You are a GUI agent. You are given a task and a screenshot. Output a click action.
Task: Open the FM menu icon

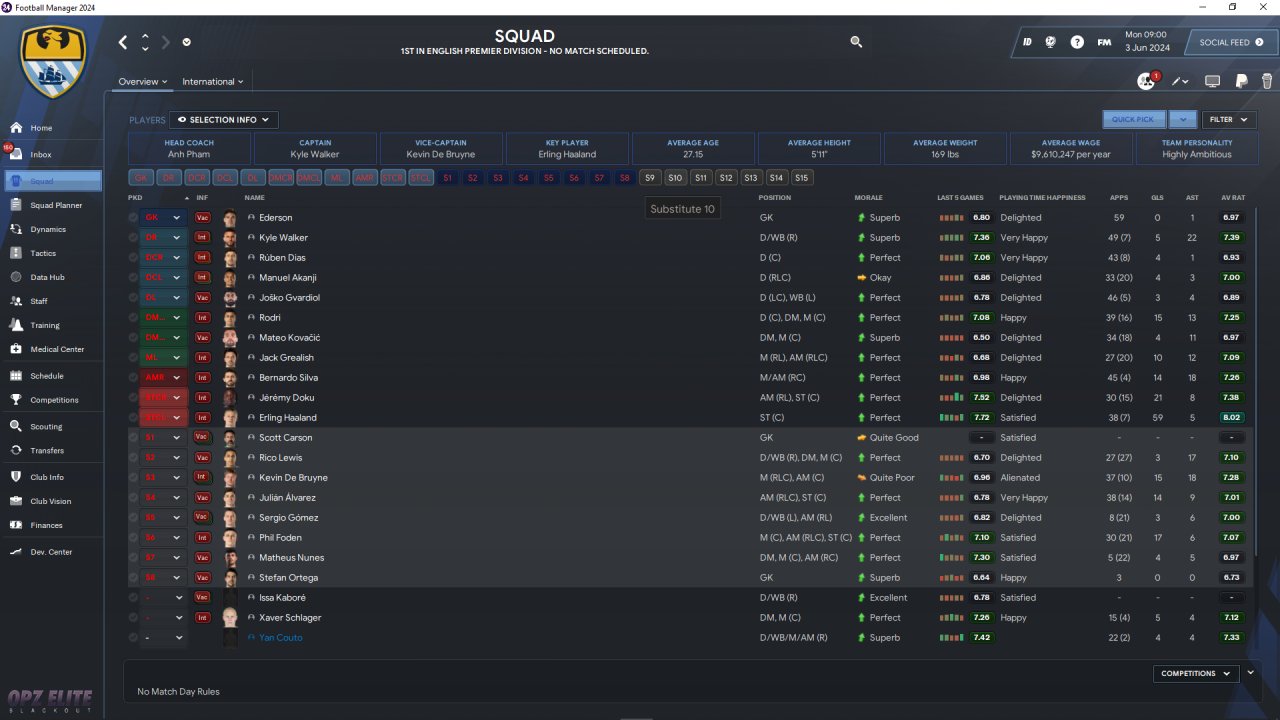(x=1104, y=42)
